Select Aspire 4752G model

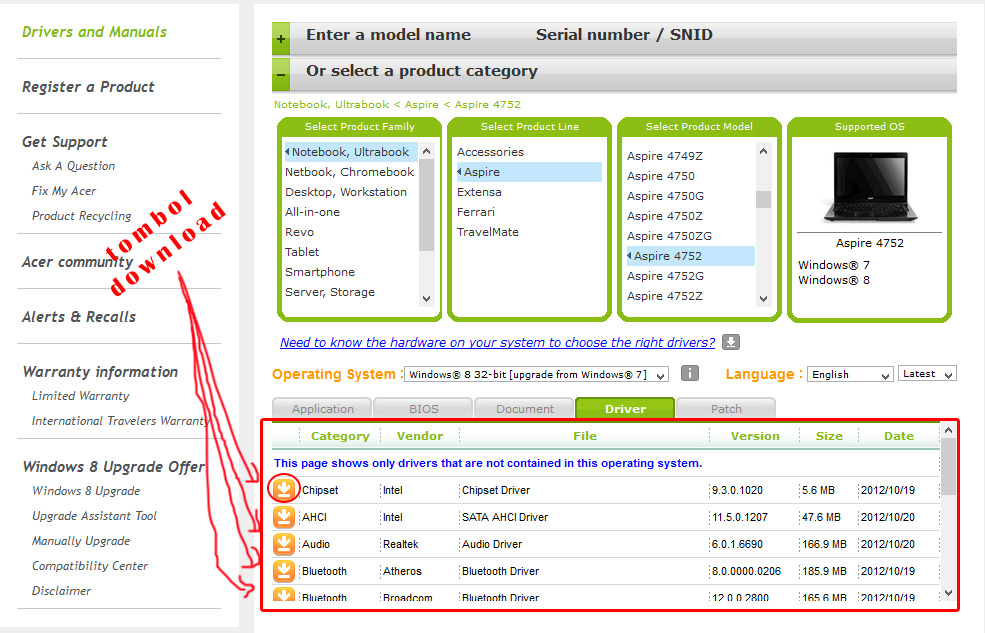coord(665,276)
